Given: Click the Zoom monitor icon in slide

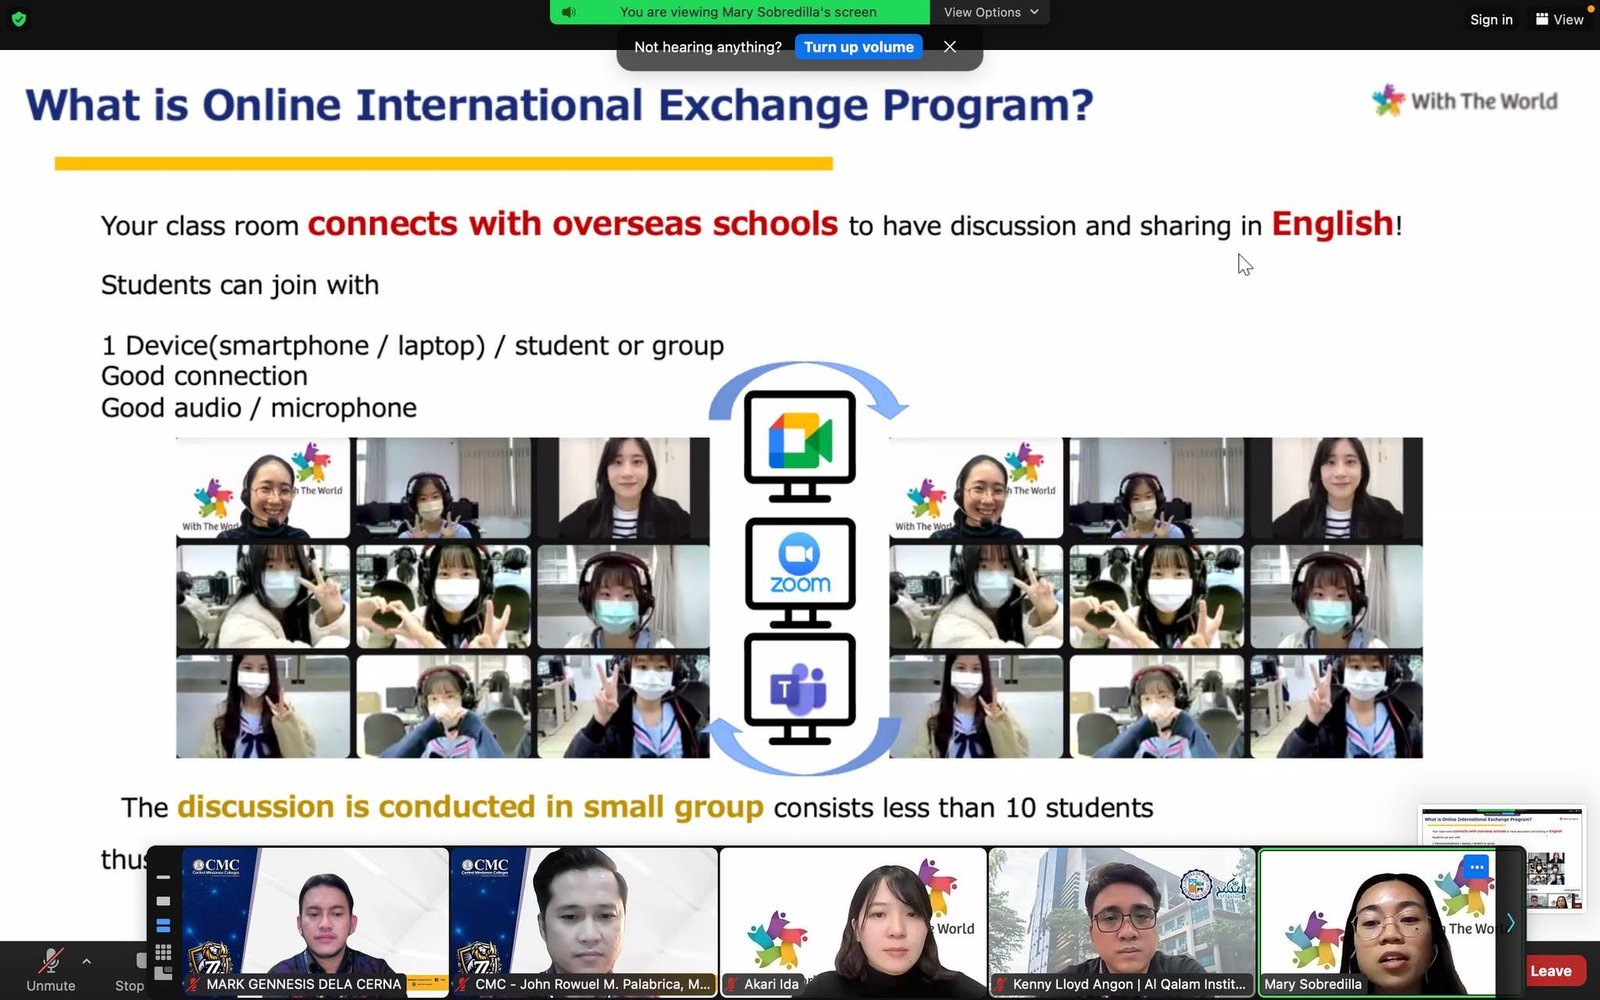Looking at the screenshot, I should [800, 571].
